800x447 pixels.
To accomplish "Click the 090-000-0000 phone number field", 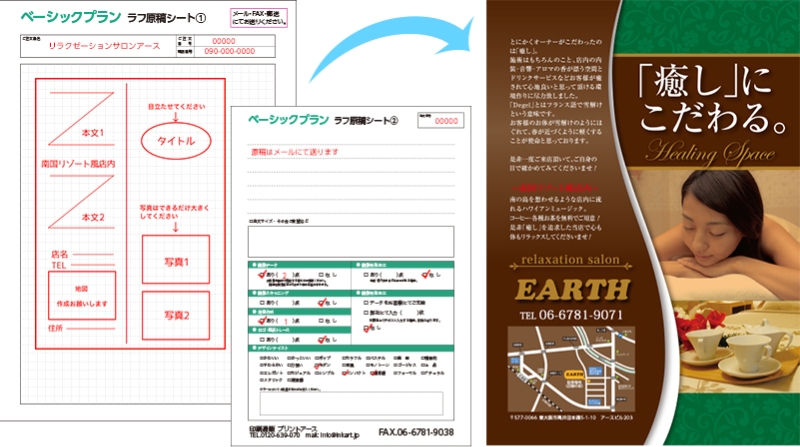I will coord(229,50).
